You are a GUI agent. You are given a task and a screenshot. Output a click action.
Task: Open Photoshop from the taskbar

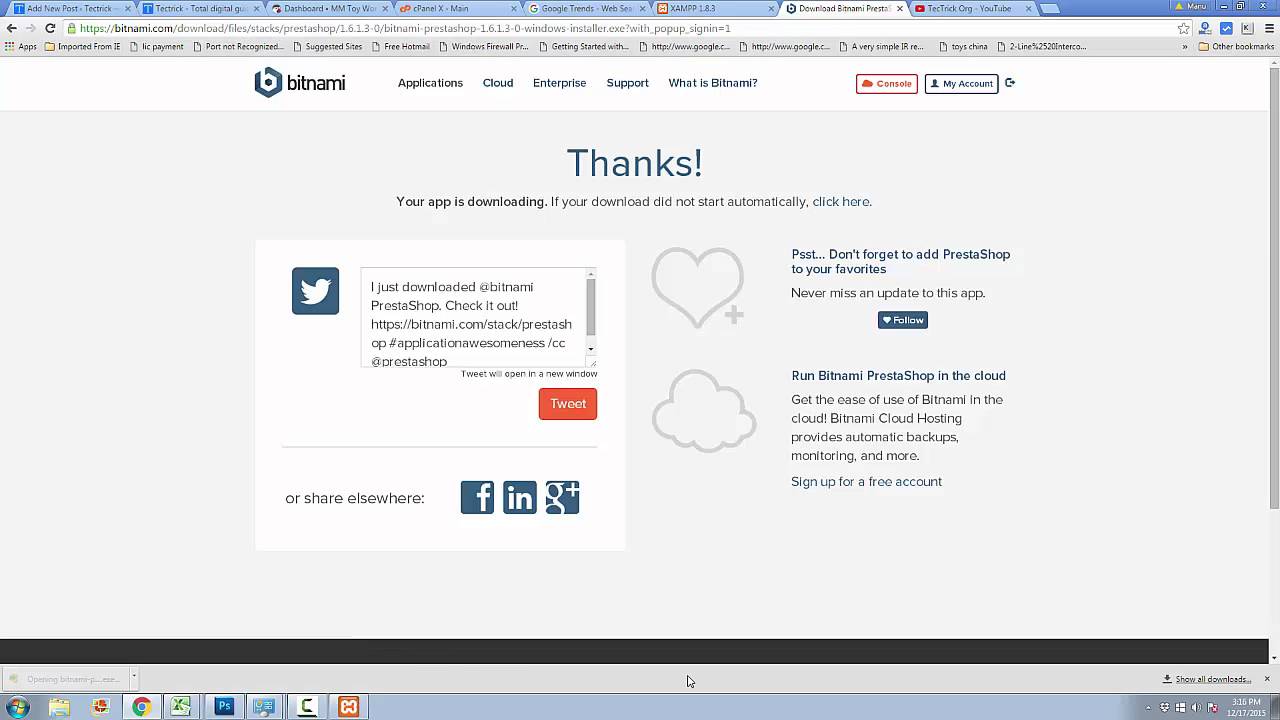click(224, 707)
